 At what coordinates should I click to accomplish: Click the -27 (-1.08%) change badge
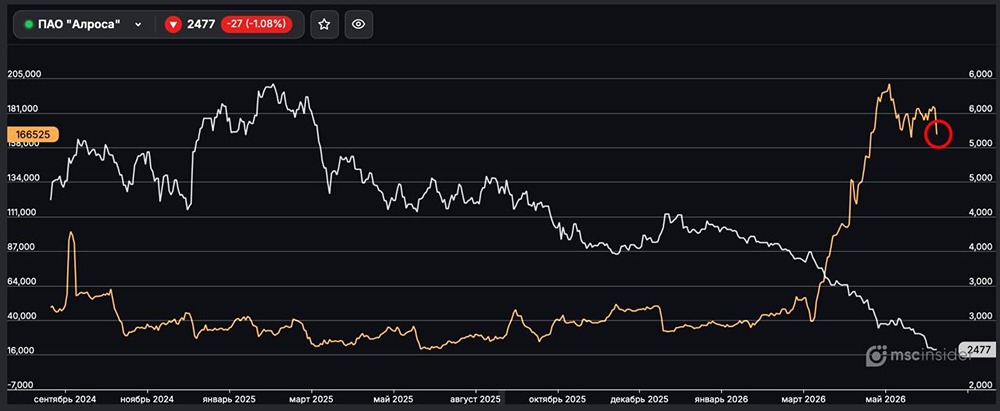point(256,24)
